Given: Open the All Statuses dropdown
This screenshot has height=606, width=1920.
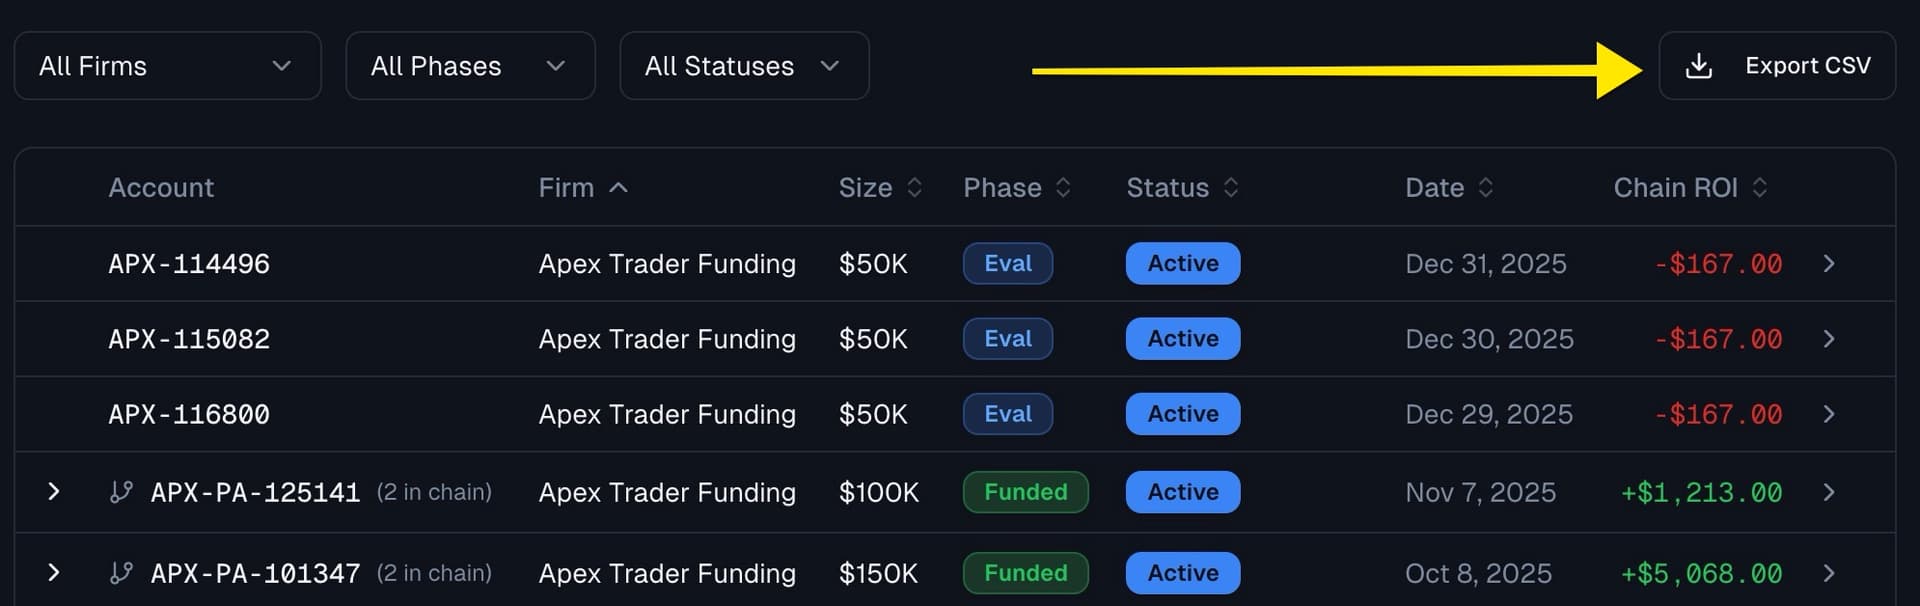Looking at the screenshot, I should pyautogui.click(x=744, y=65).
